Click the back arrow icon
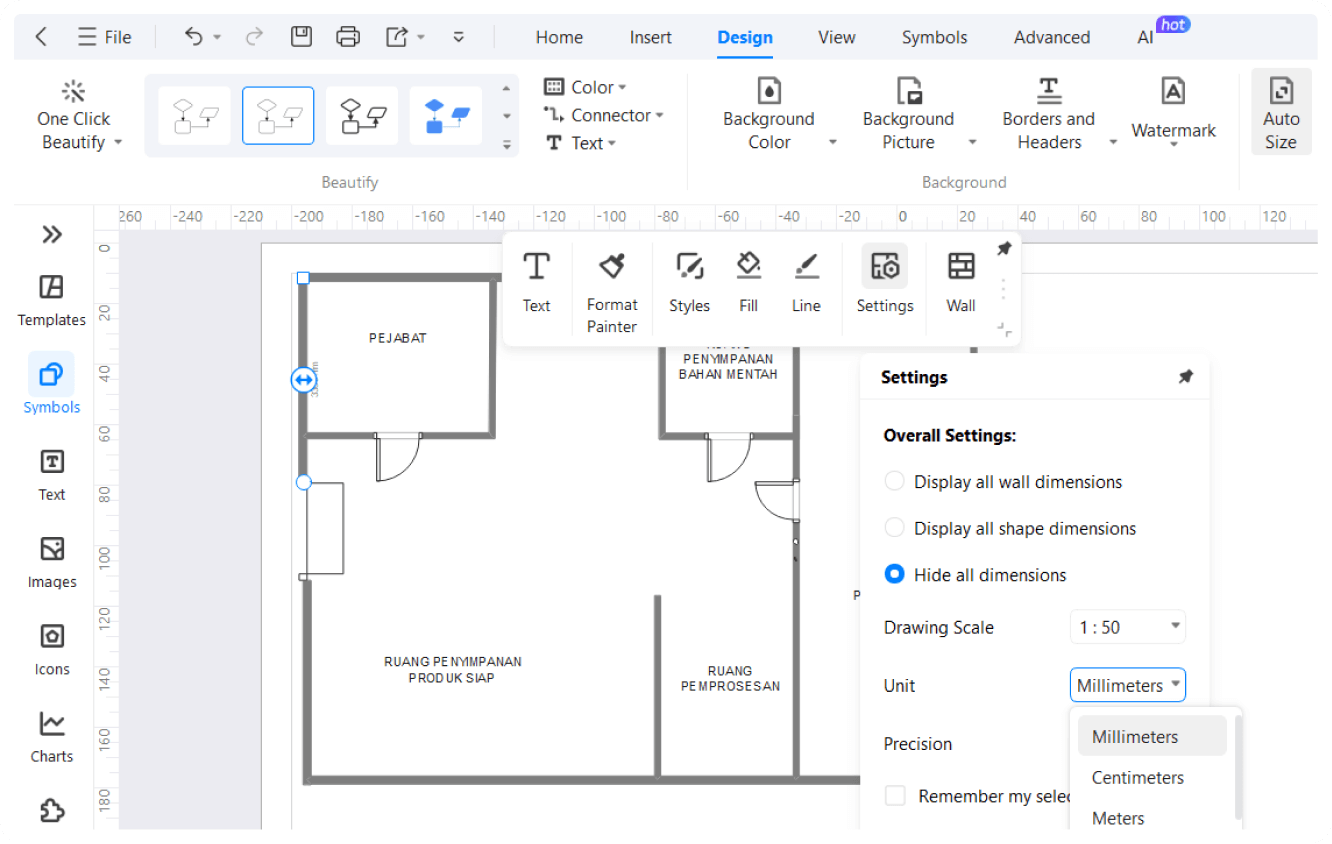1332x844 pixels. [x=41, y=37]
